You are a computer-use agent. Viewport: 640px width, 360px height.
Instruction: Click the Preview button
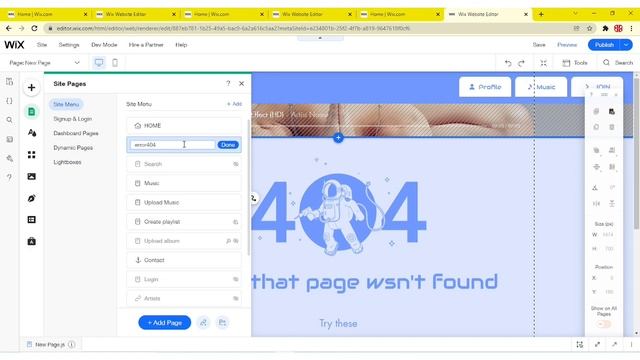click(x=567, y=45)
